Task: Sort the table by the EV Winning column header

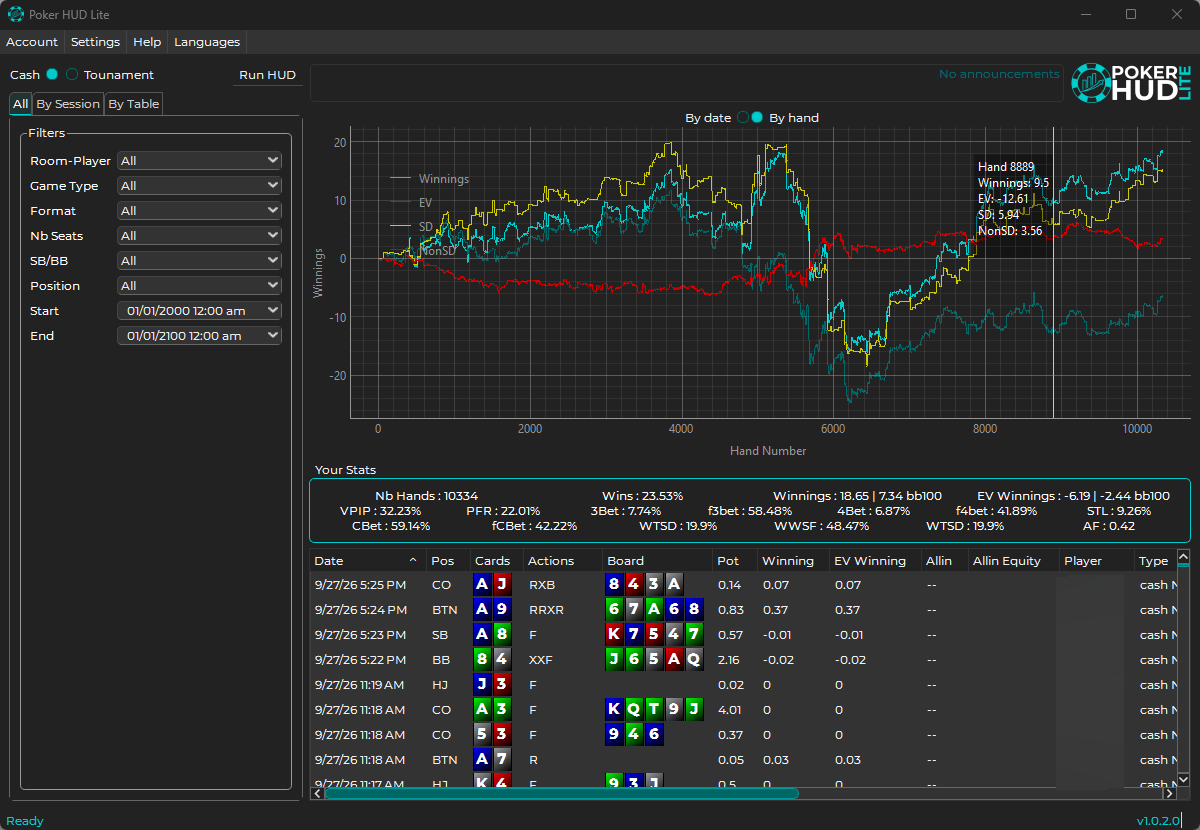Action: [x=875, y=561]
